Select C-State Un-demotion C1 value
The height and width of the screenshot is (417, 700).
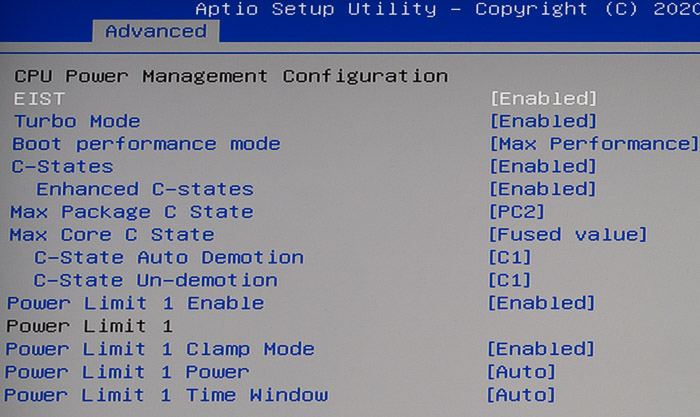point(510,280)
